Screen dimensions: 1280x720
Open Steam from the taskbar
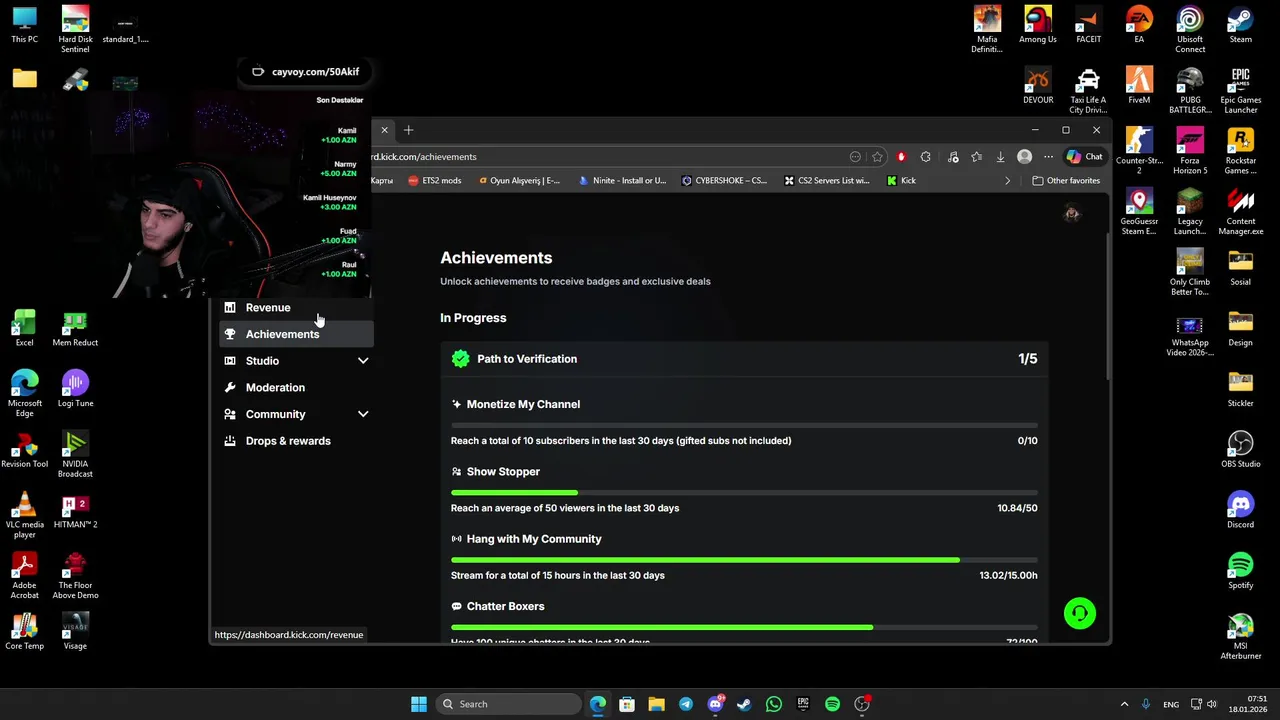pyautogui.click(x=744, y=704)
